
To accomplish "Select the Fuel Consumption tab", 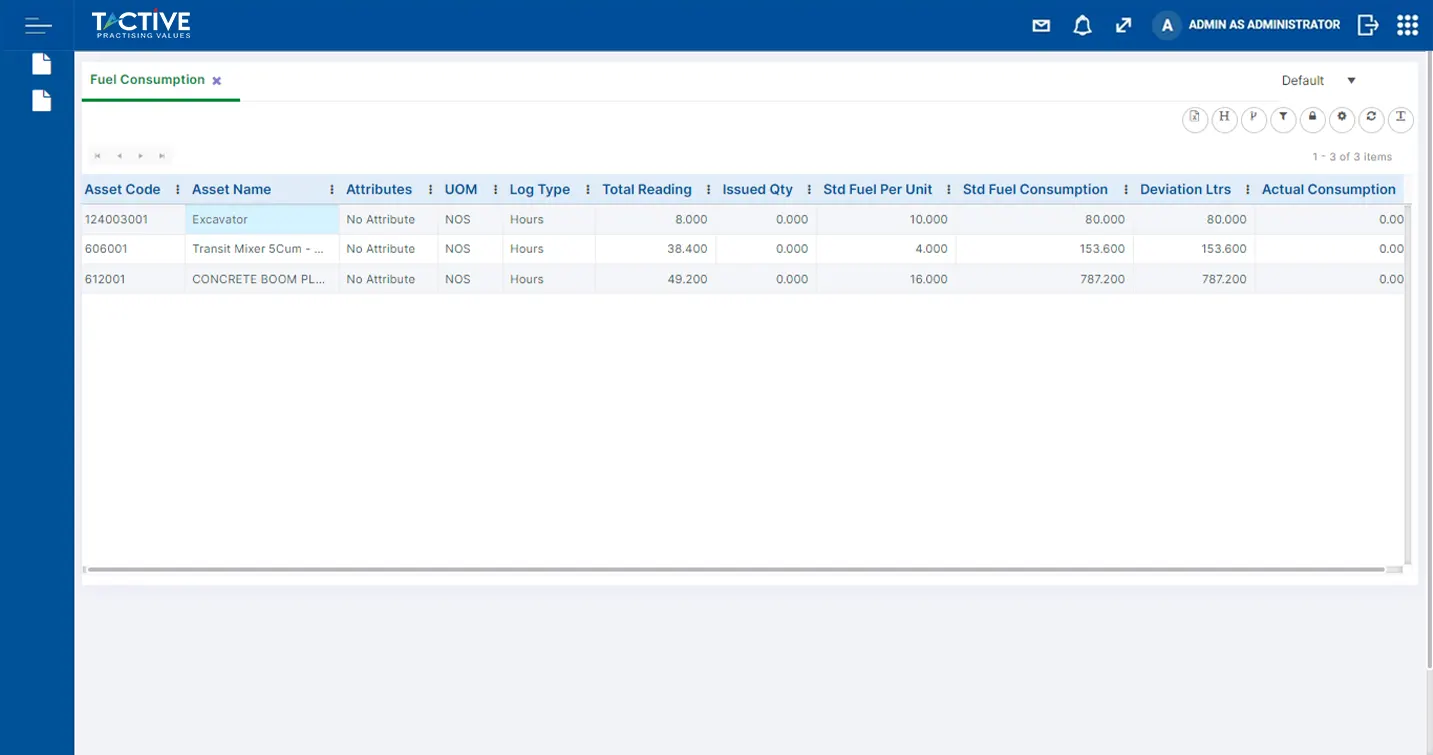I will tap(147, 80).
